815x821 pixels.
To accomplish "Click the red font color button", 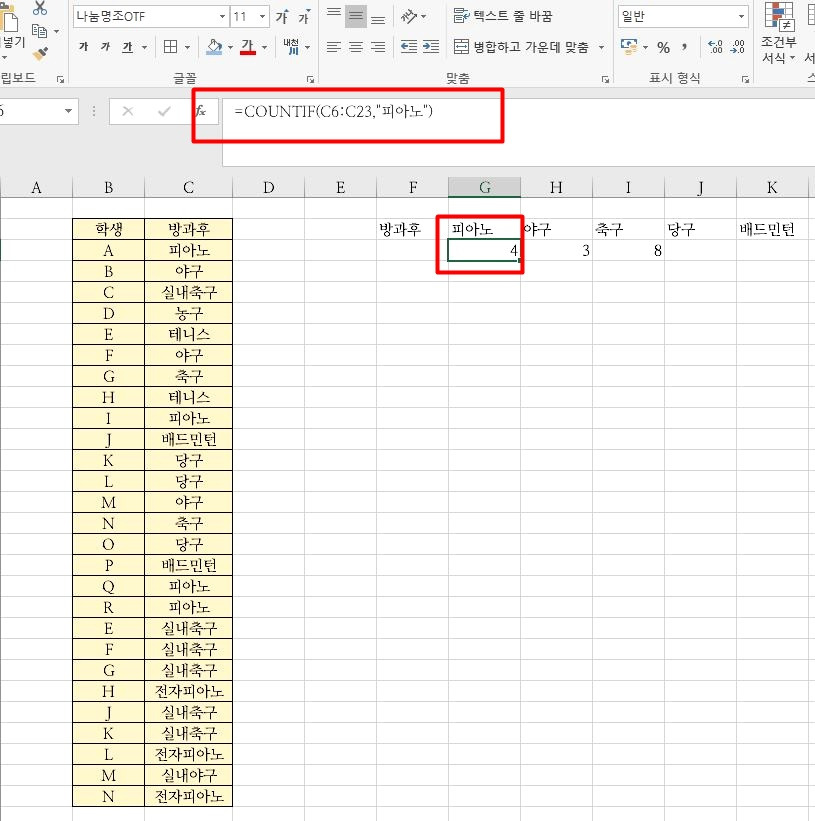I will (x=248, y=47).
